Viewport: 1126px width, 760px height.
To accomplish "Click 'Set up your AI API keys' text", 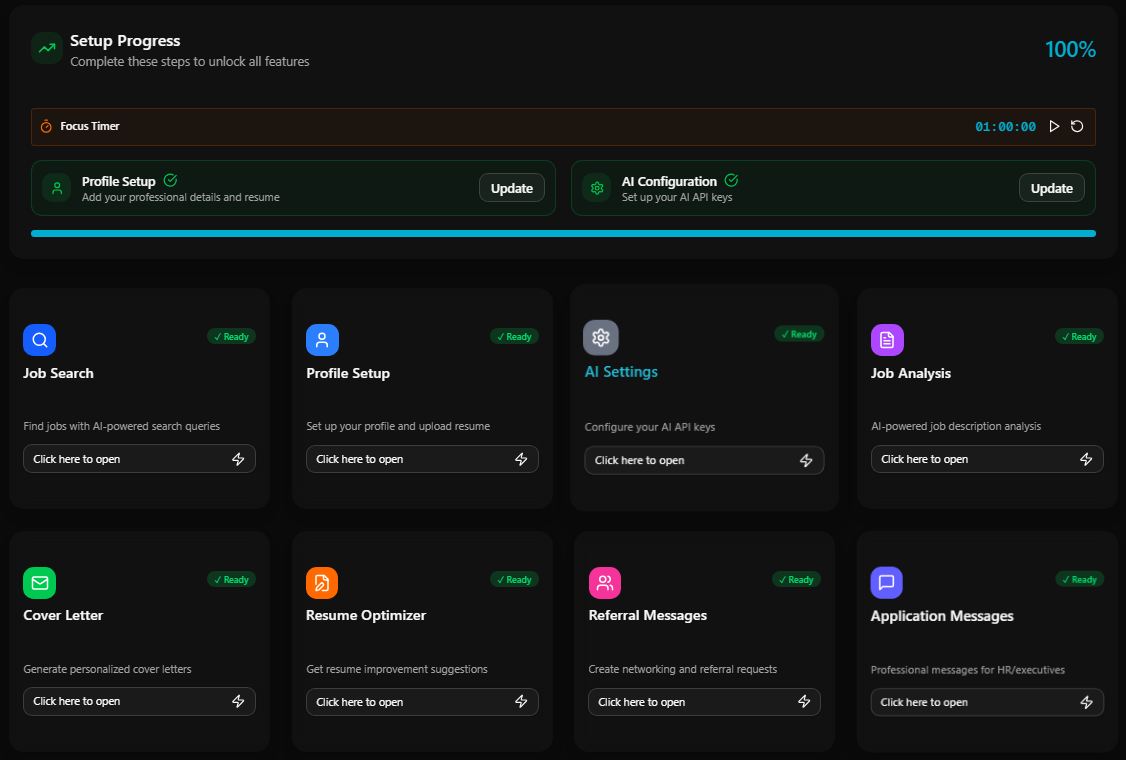I will point(677,197).
